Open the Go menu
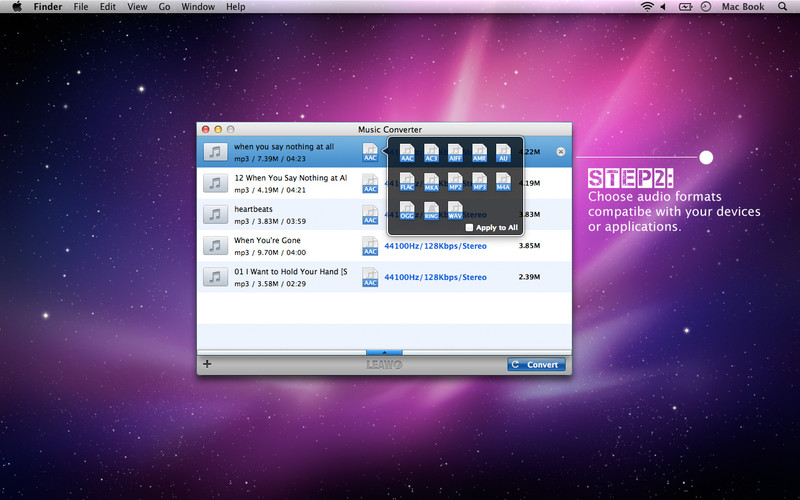This screenshot has width=800, height=500. tap(164, 7)
